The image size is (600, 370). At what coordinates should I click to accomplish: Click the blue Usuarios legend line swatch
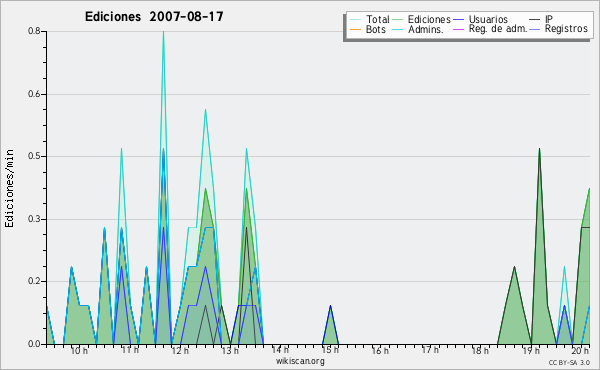click(458, 20)
